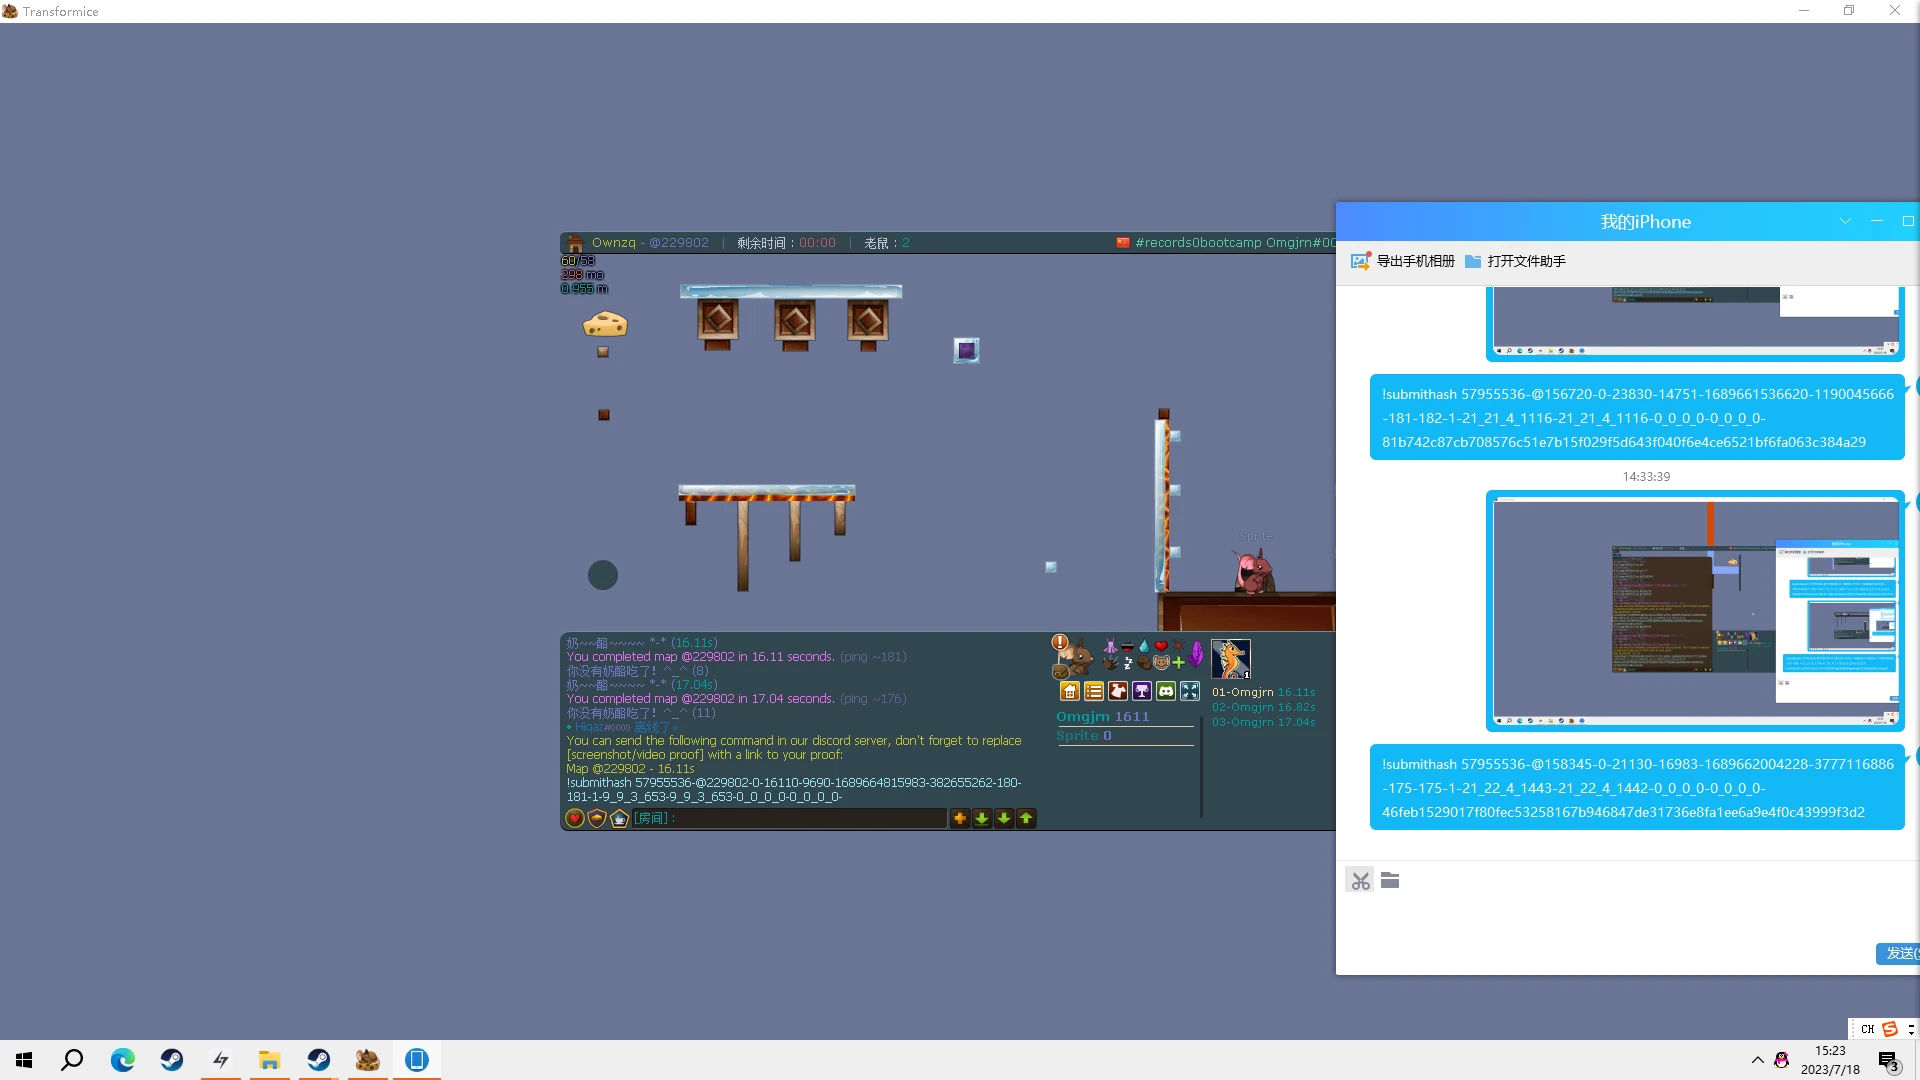Click the chat input field labeled 房间
Viewport: 1920px width, 1080px height.
click(790, 818)
